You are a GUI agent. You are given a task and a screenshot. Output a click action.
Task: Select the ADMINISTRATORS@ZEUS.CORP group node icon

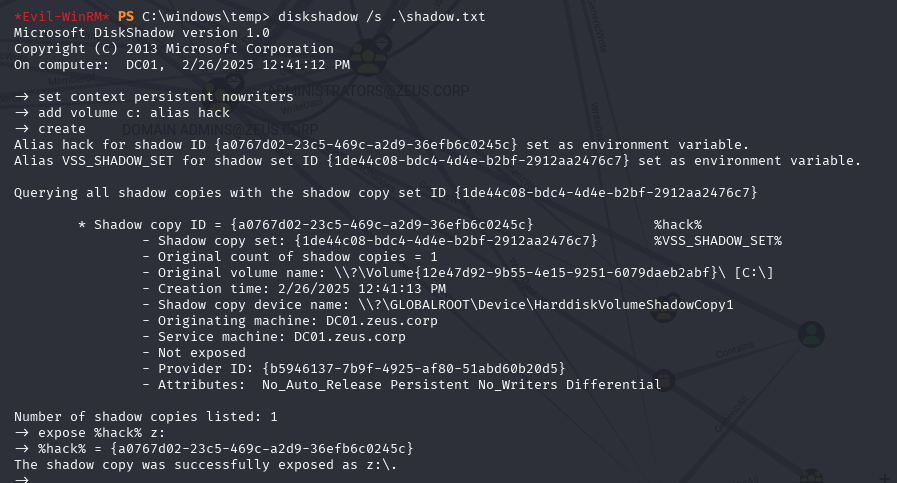pos(368,58)
